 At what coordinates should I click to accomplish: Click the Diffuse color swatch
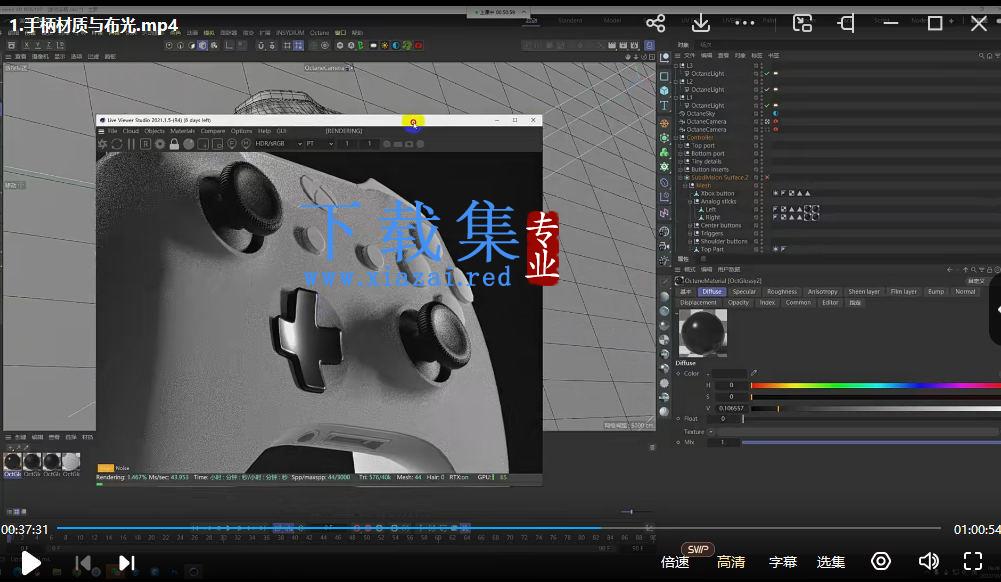(730, 373)
